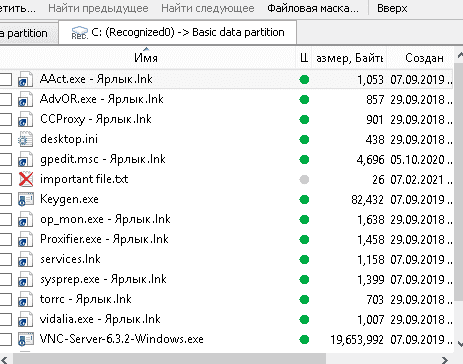The width and height of the screenshot is (463, 364).
Task: Click the vertical scrollbar down arrow
Action: coord(460,343)
